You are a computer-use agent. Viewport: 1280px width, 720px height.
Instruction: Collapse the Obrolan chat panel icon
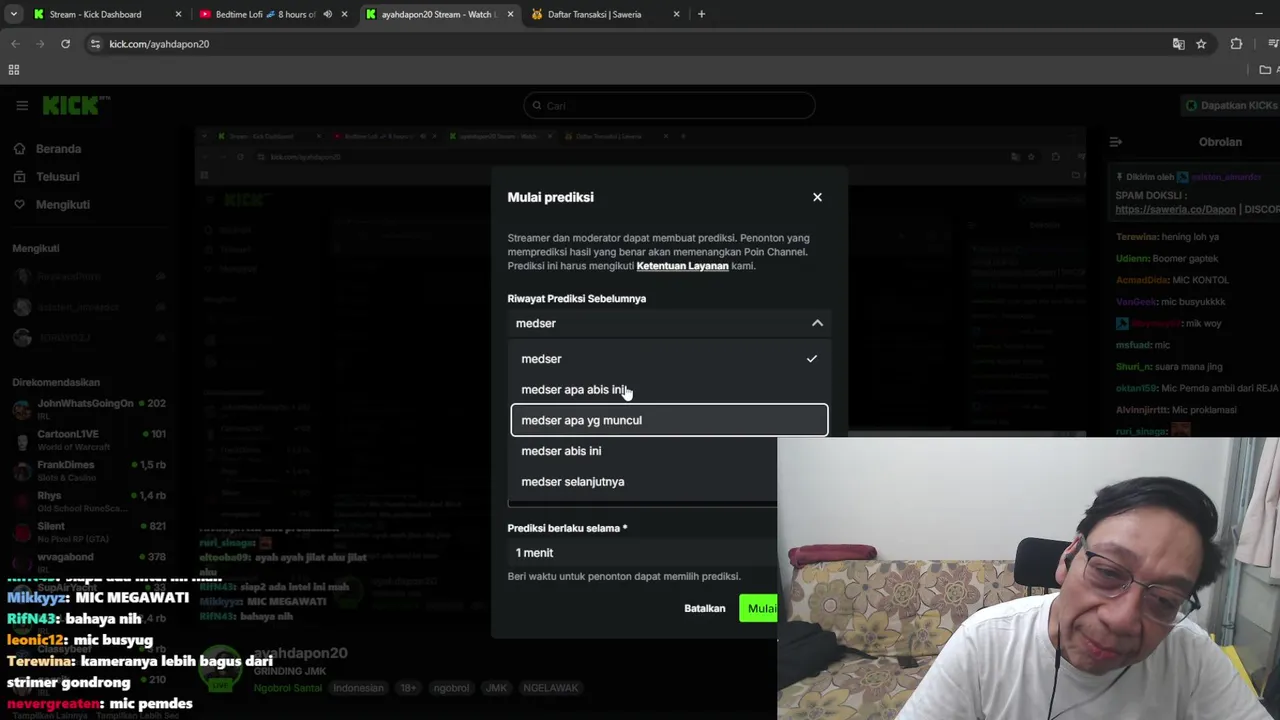[x=1116, y=142]
